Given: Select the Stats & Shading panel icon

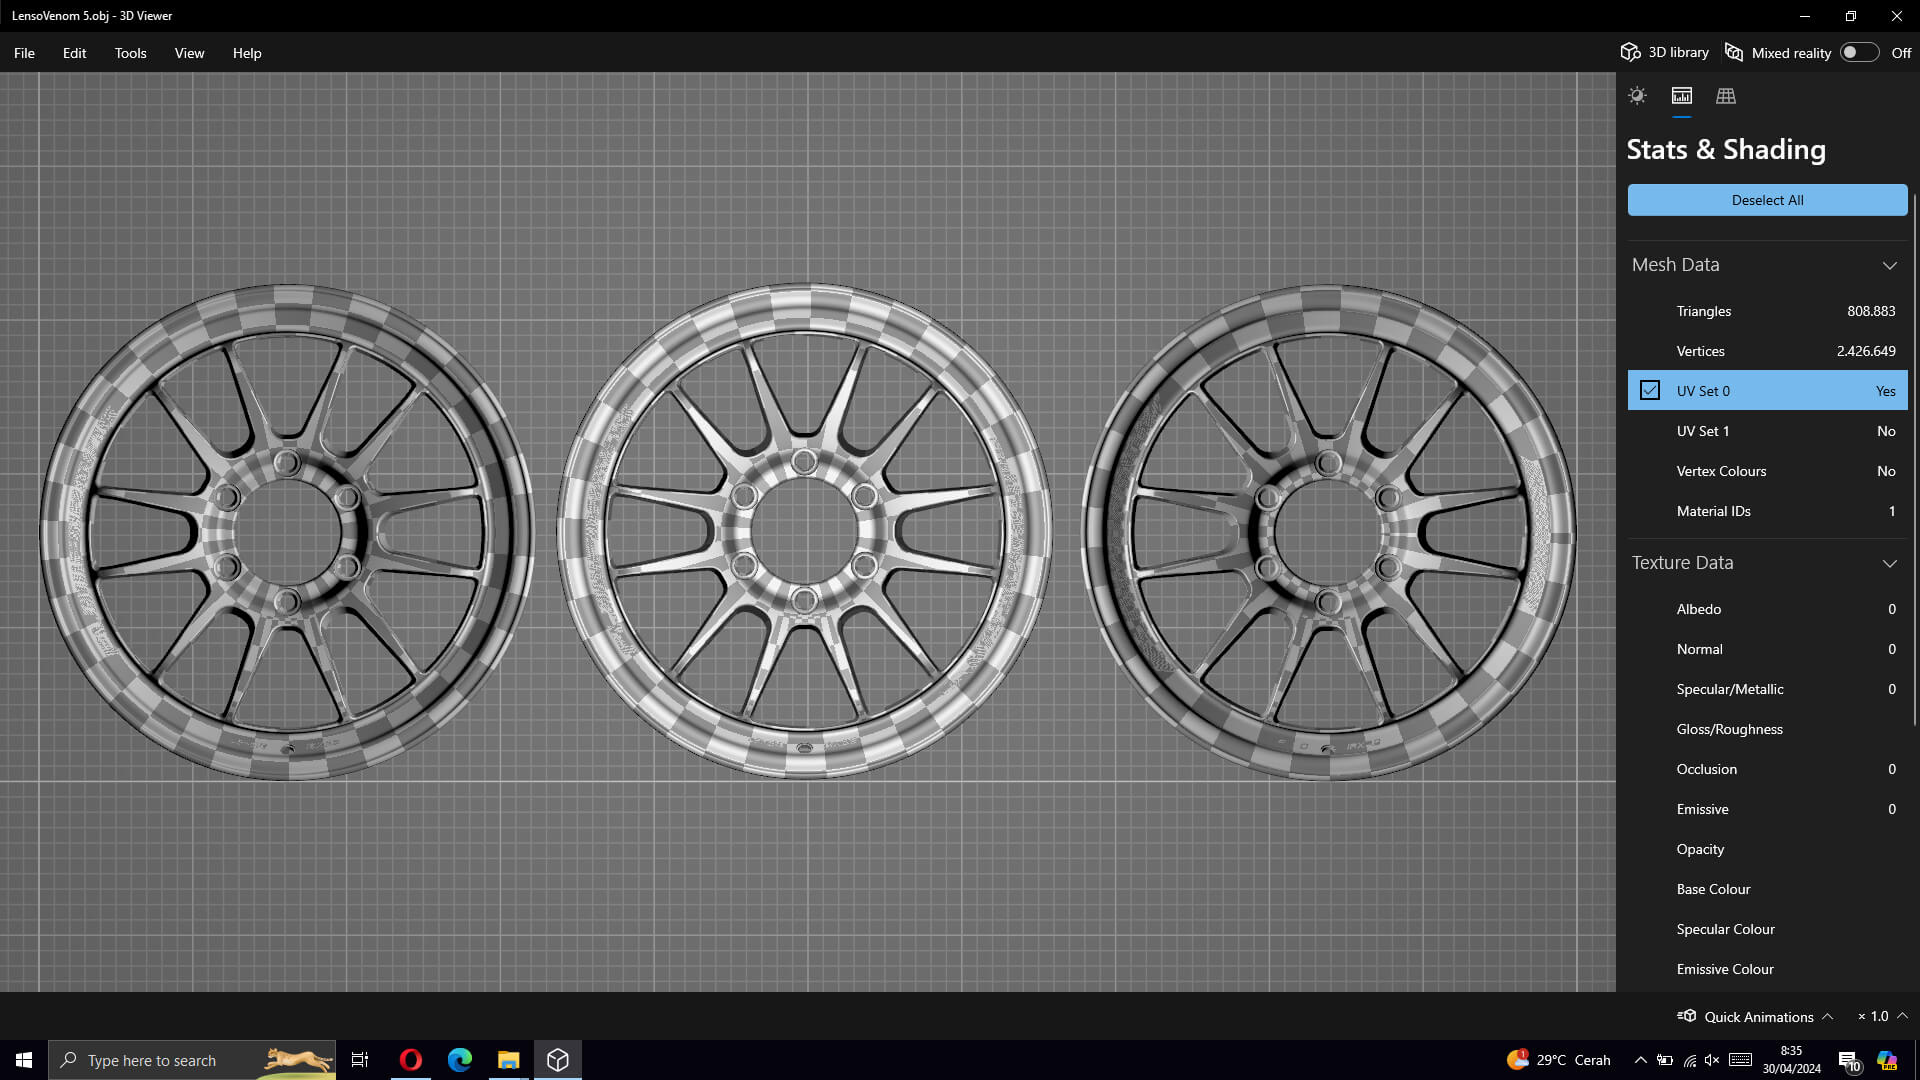Looking at the screenshot, I should click(x=1681, y=96).
